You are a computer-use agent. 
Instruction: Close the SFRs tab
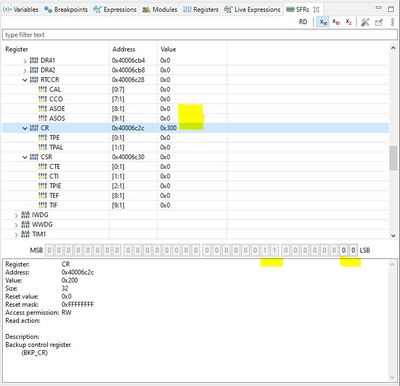pos(316,10)
